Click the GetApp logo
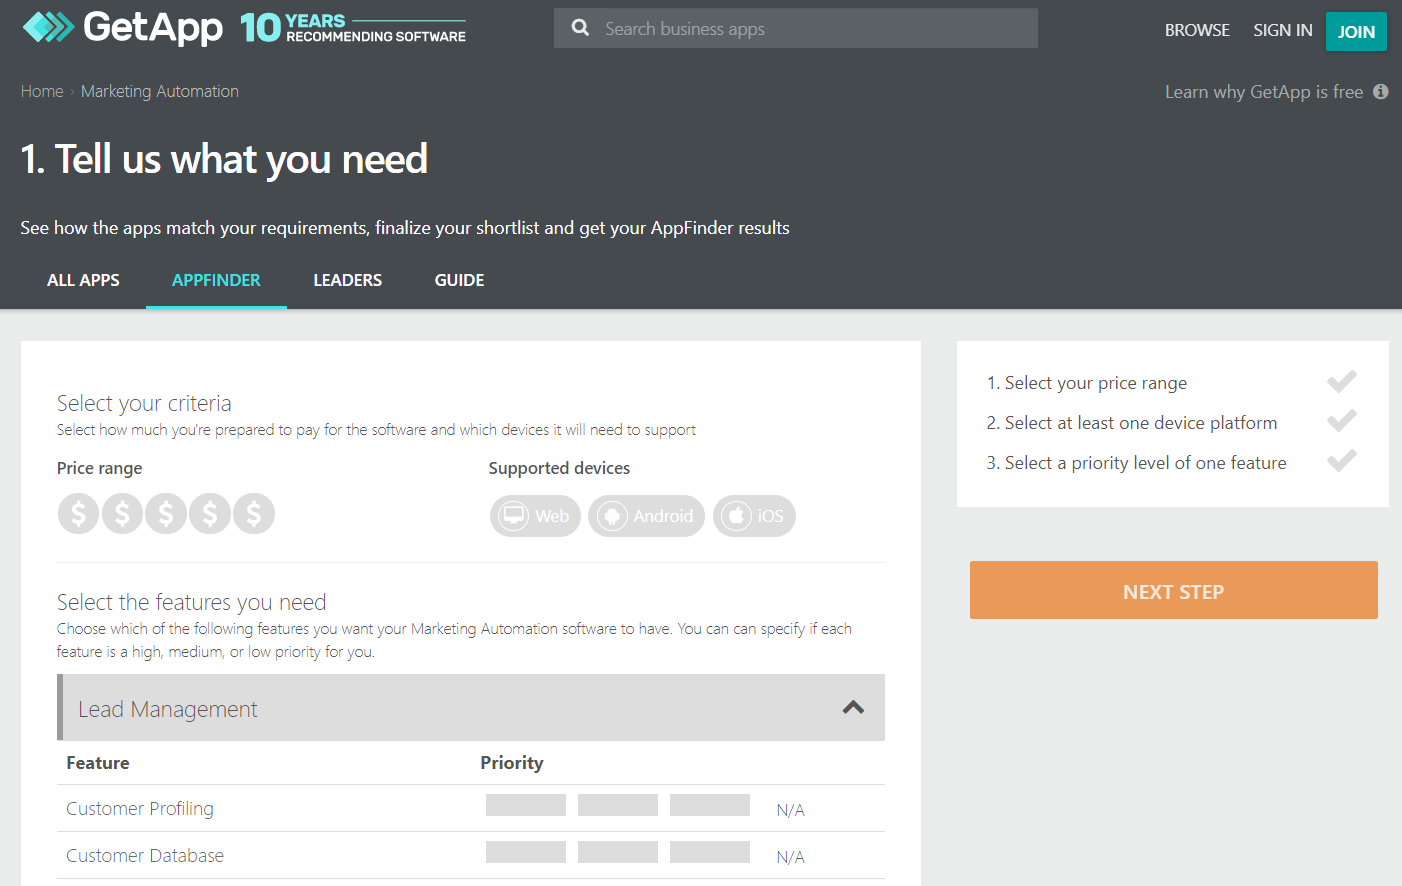The width and height of the screenshot is (1402, 886). [122, 28]
